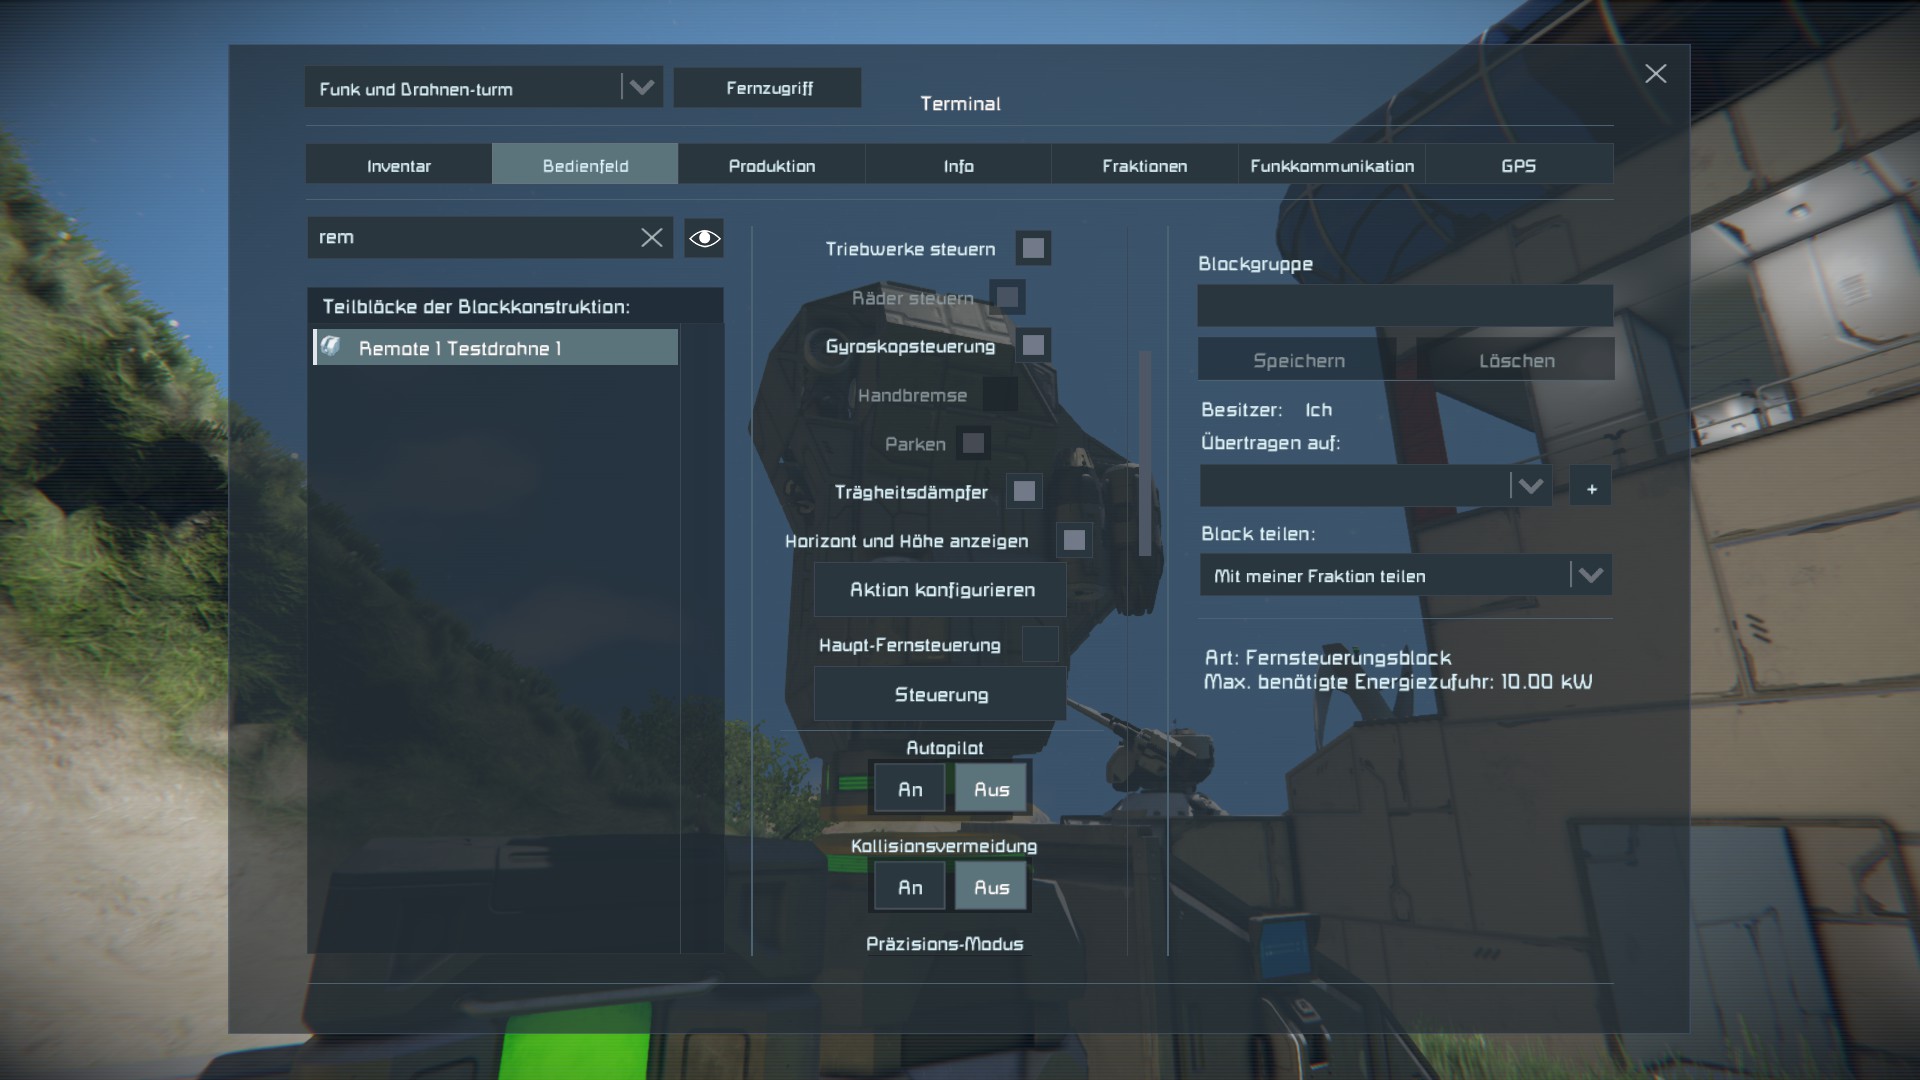Viewport: 1920px width, 1080px height.
Task: Switch to the Inventar tab
Action: [398, 166]
